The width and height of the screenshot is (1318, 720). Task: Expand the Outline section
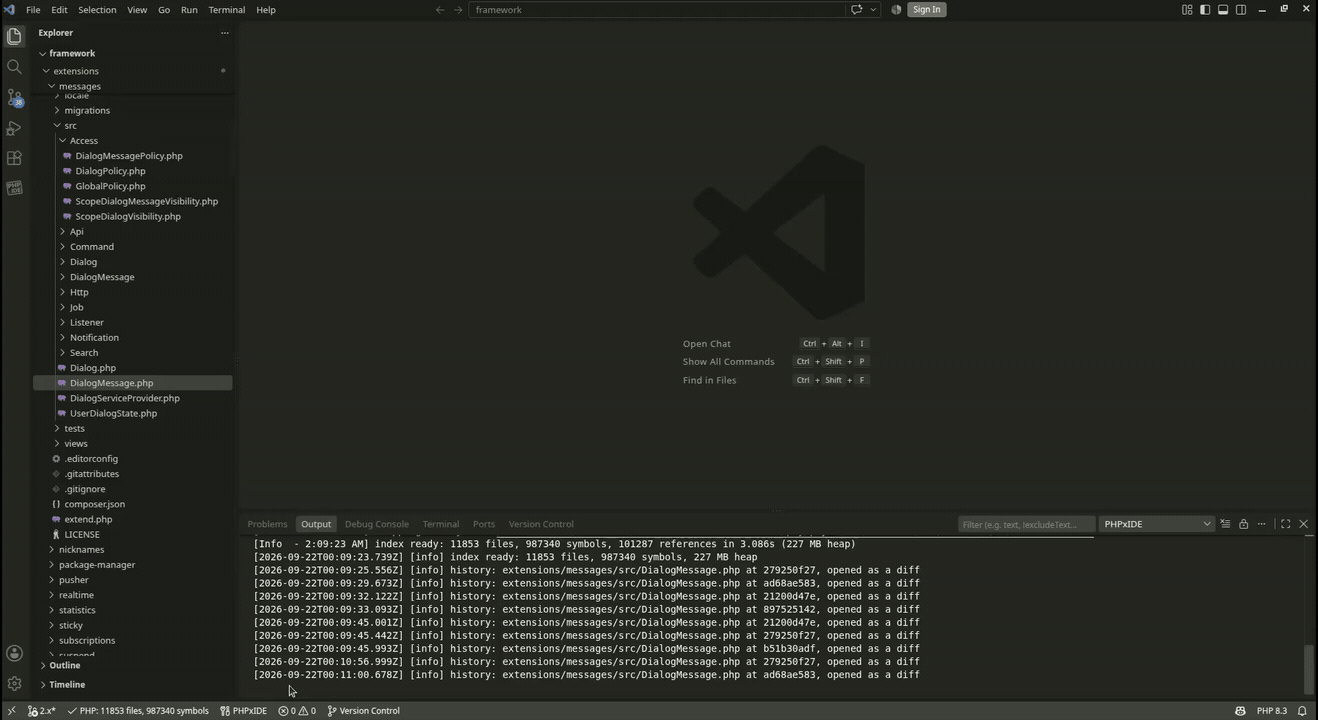point(64,666)
